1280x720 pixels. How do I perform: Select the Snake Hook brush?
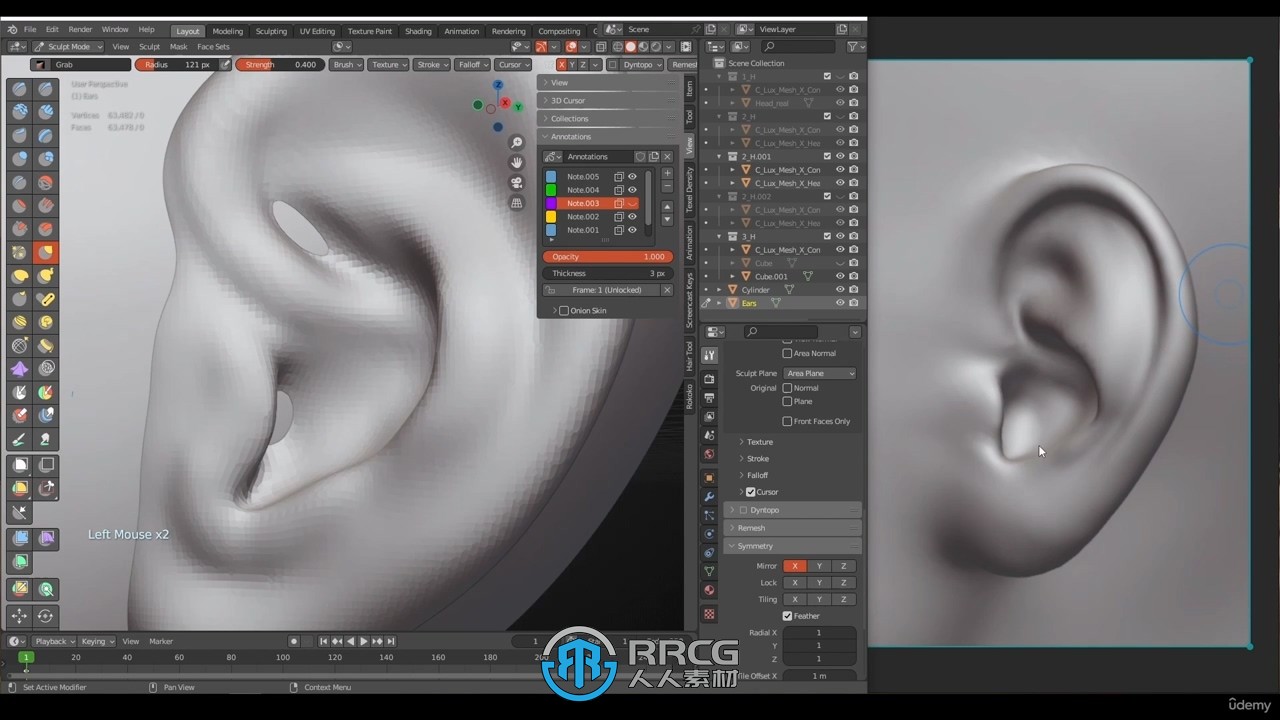click(x=46, y=276)
